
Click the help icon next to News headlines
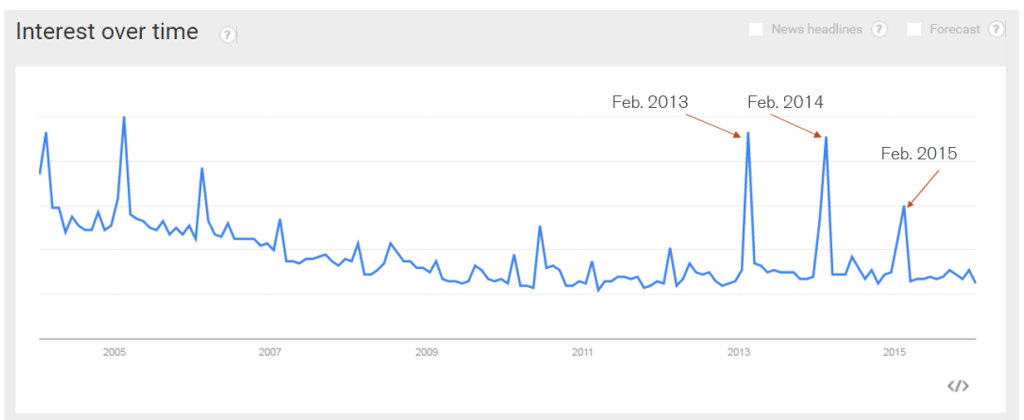click(x=880, y=29)
